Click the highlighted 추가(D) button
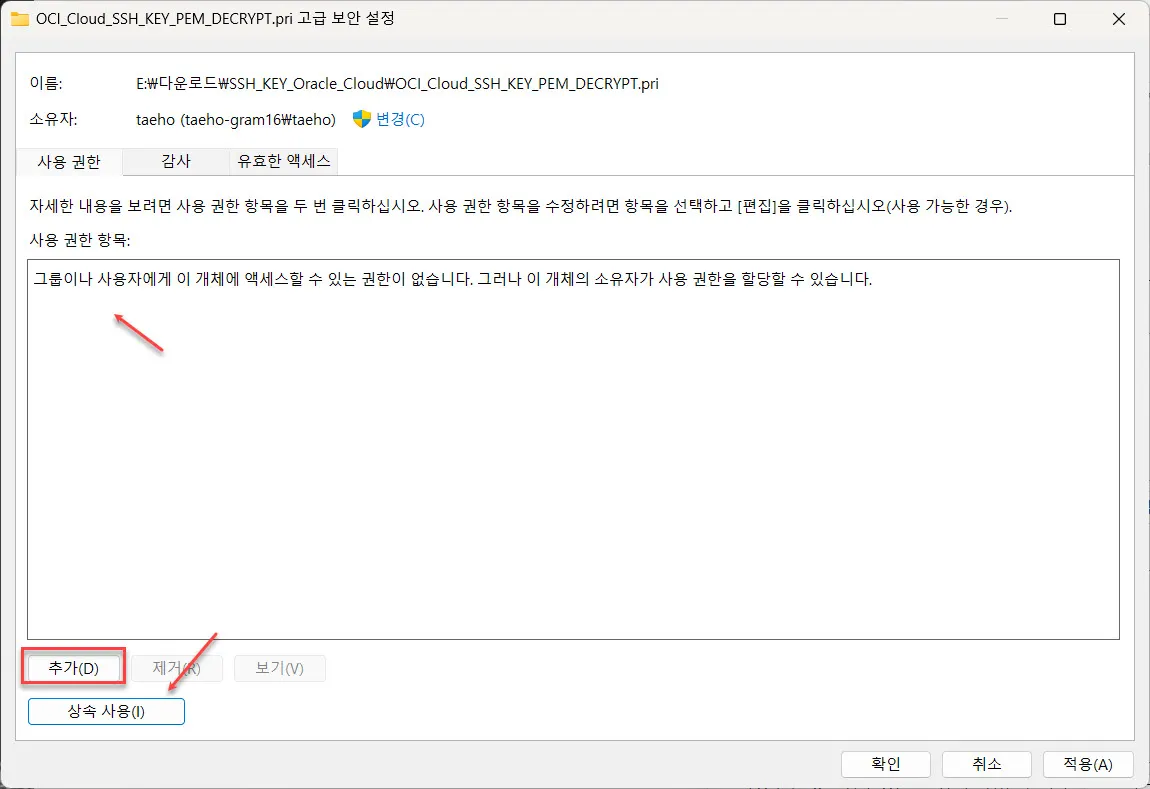Viewport: 1150px width, 789px height. (x=73, y=667)
